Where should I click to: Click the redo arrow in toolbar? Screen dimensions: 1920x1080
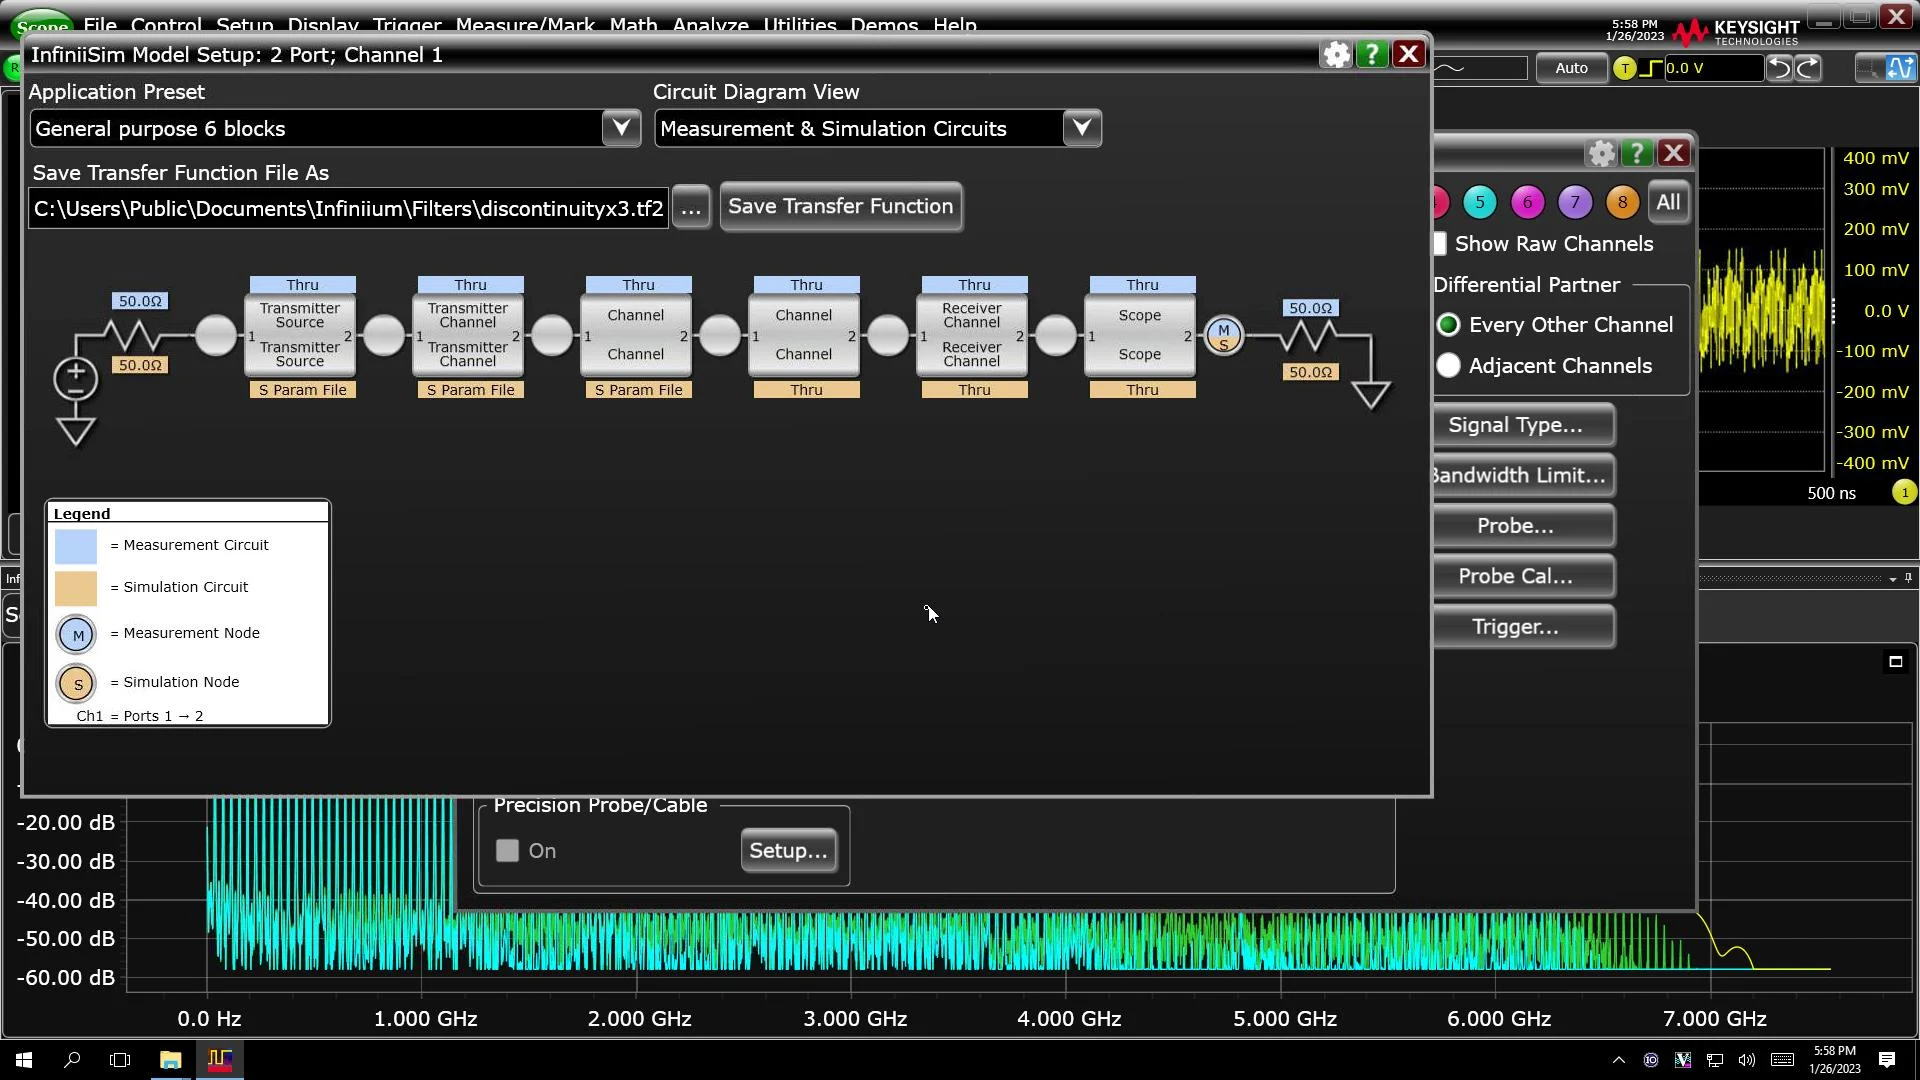[x=1809, y=68]
